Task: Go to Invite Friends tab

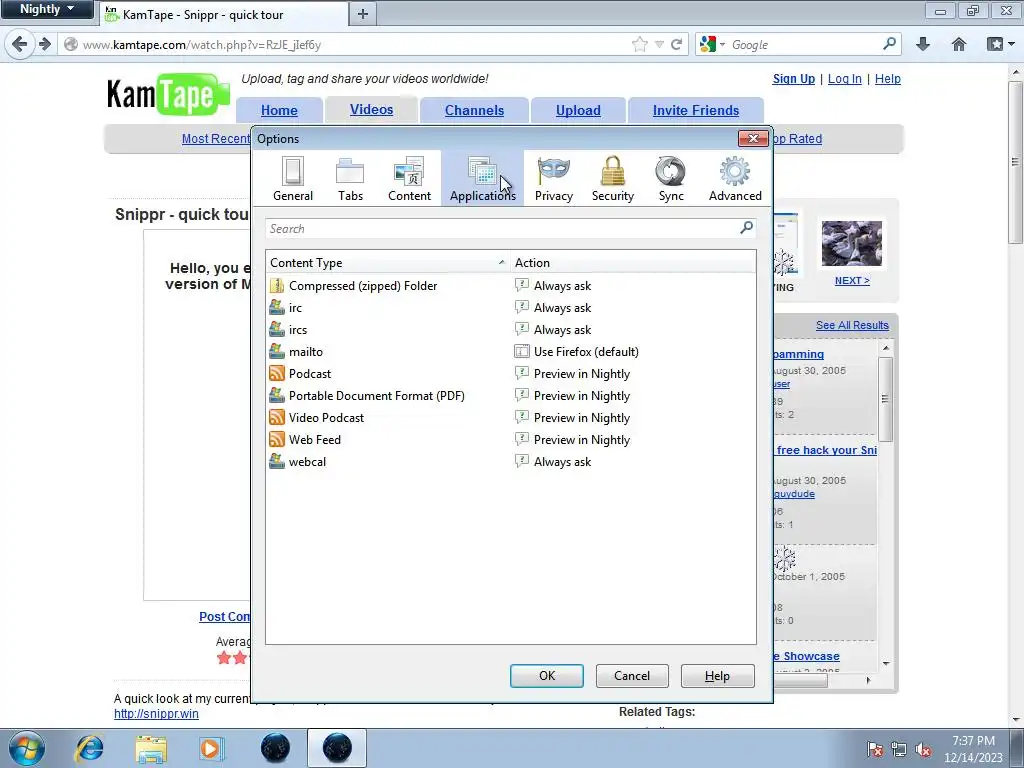Action: 696,110
